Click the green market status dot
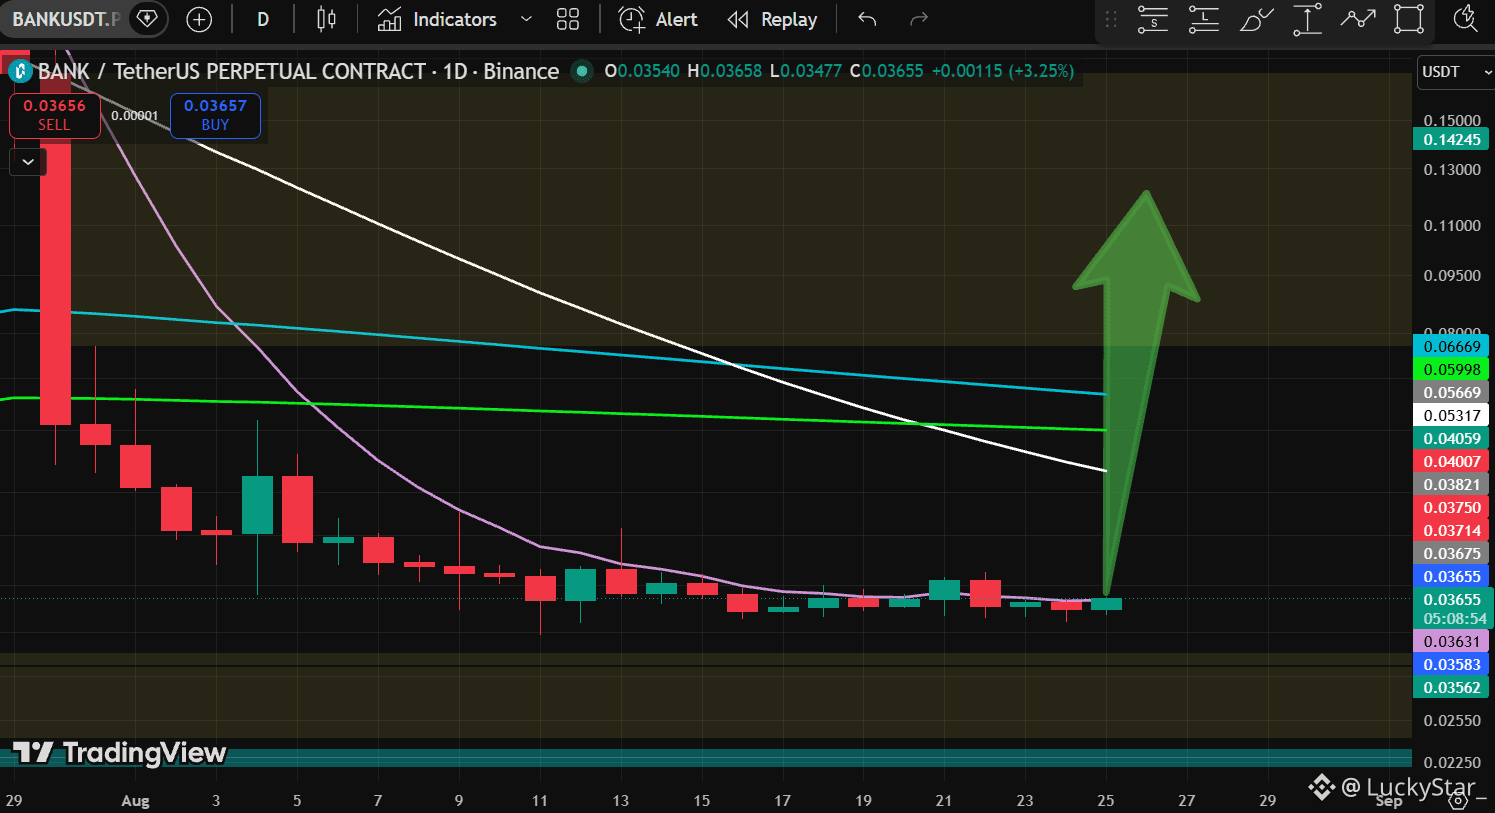Screen dimensions: 1495x813 click(580, 71)
